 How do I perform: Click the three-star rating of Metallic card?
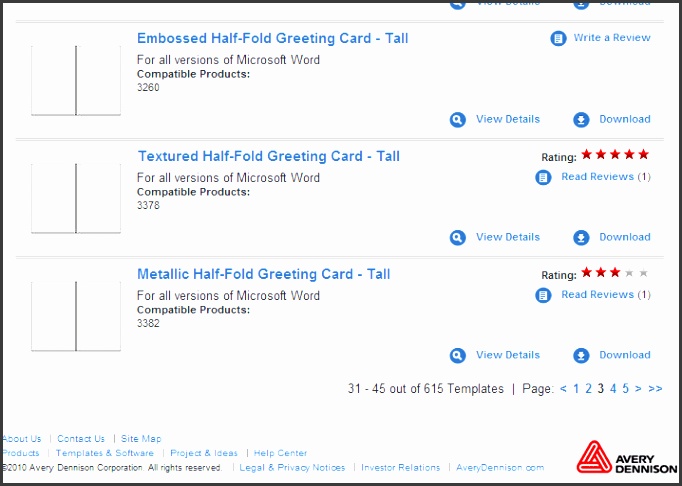[x=615, y=273]
